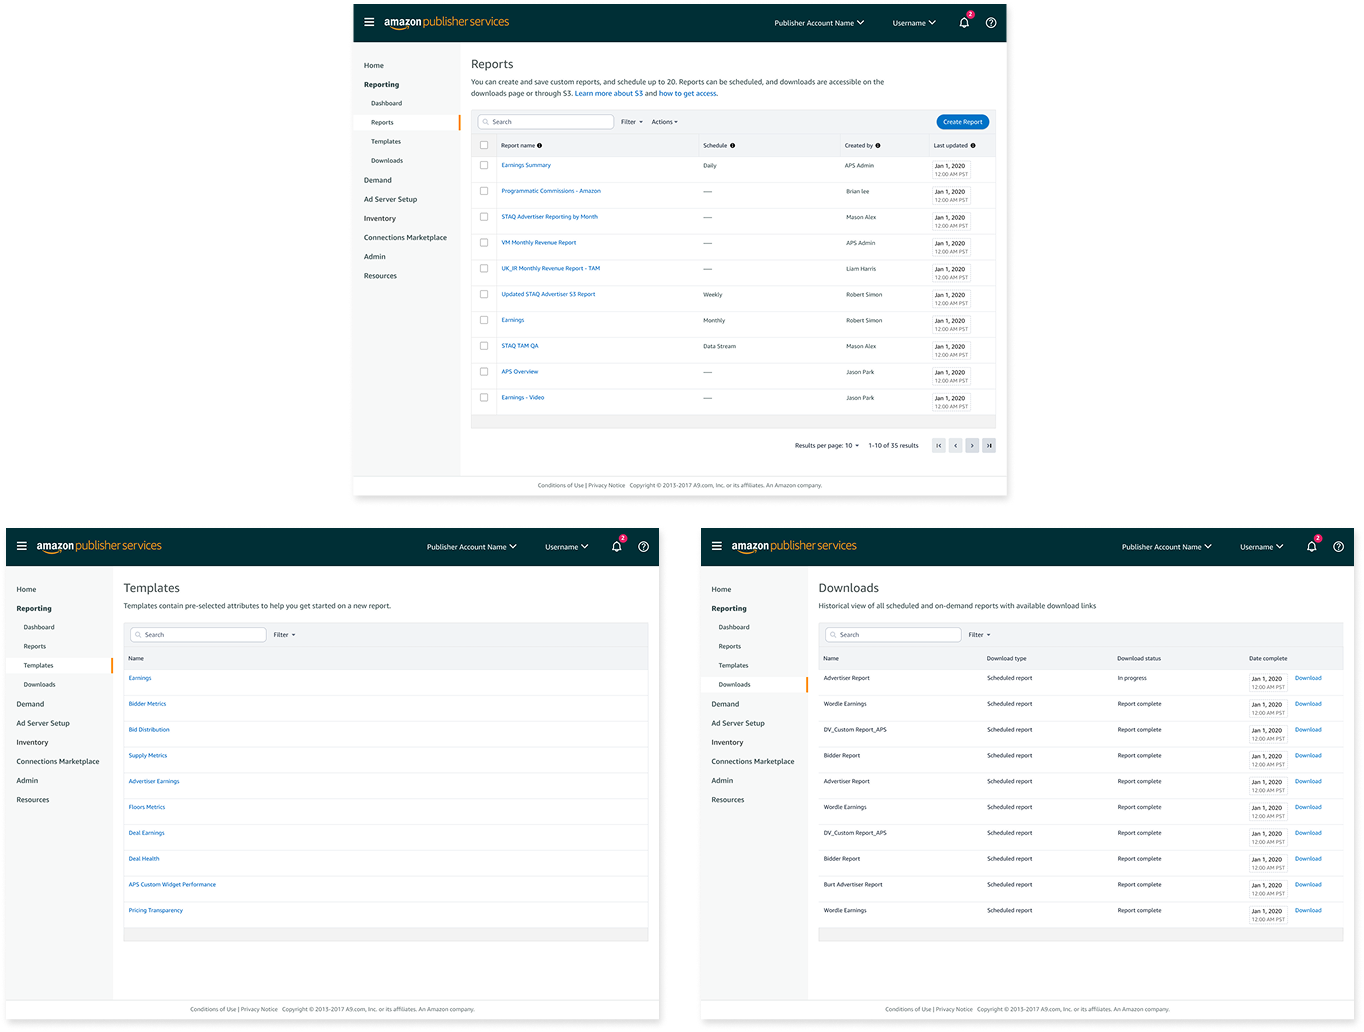Go to next page of report results
1364x1032 pixels.
click(x=972, y=446)
